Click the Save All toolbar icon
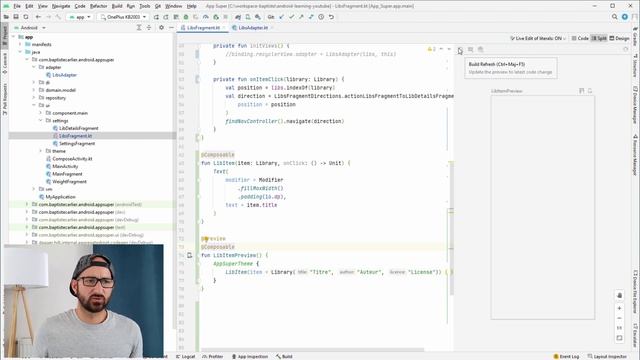This screenshot has height=360, width=640. [16, 17]
